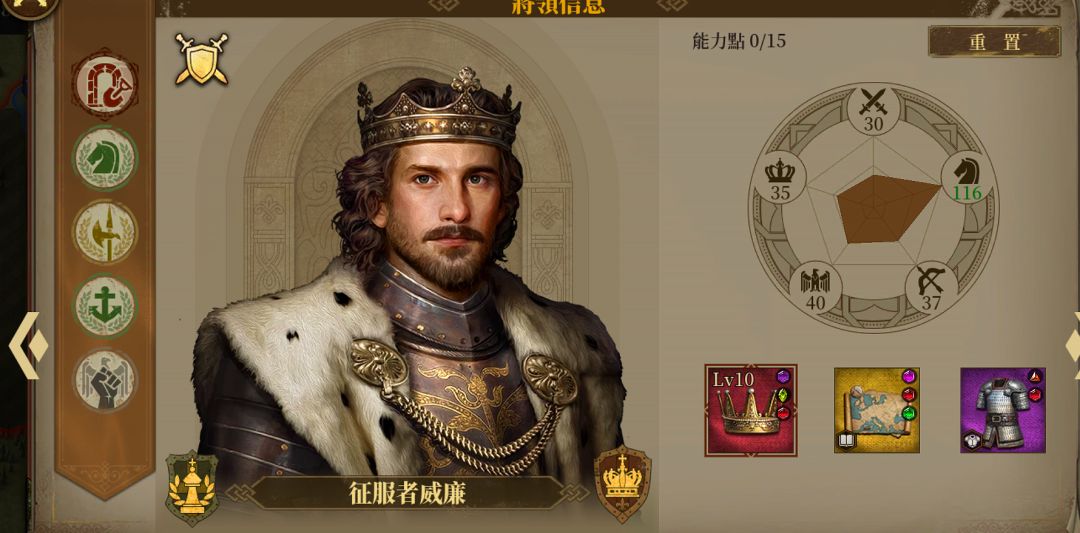This screenshot has height=533, width=1080.
Task: Select the green anchor navy icon
Action: pyautogui.click(x=105, y=306)
